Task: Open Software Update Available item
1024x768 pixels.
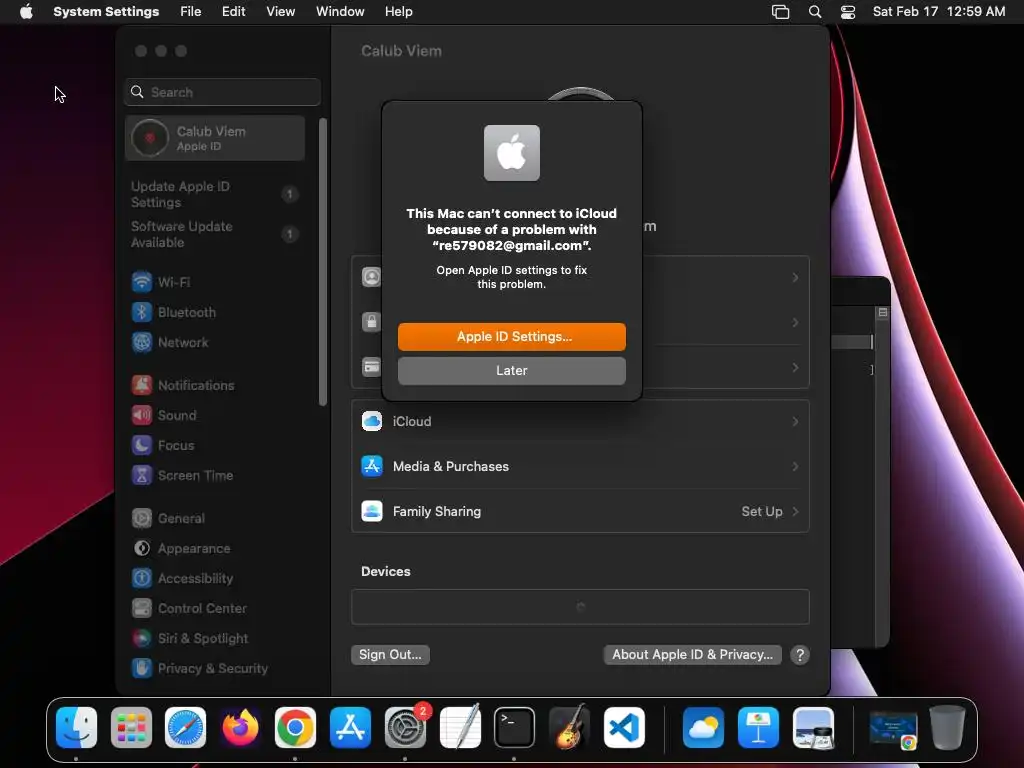Action: (x=215, y=234)
